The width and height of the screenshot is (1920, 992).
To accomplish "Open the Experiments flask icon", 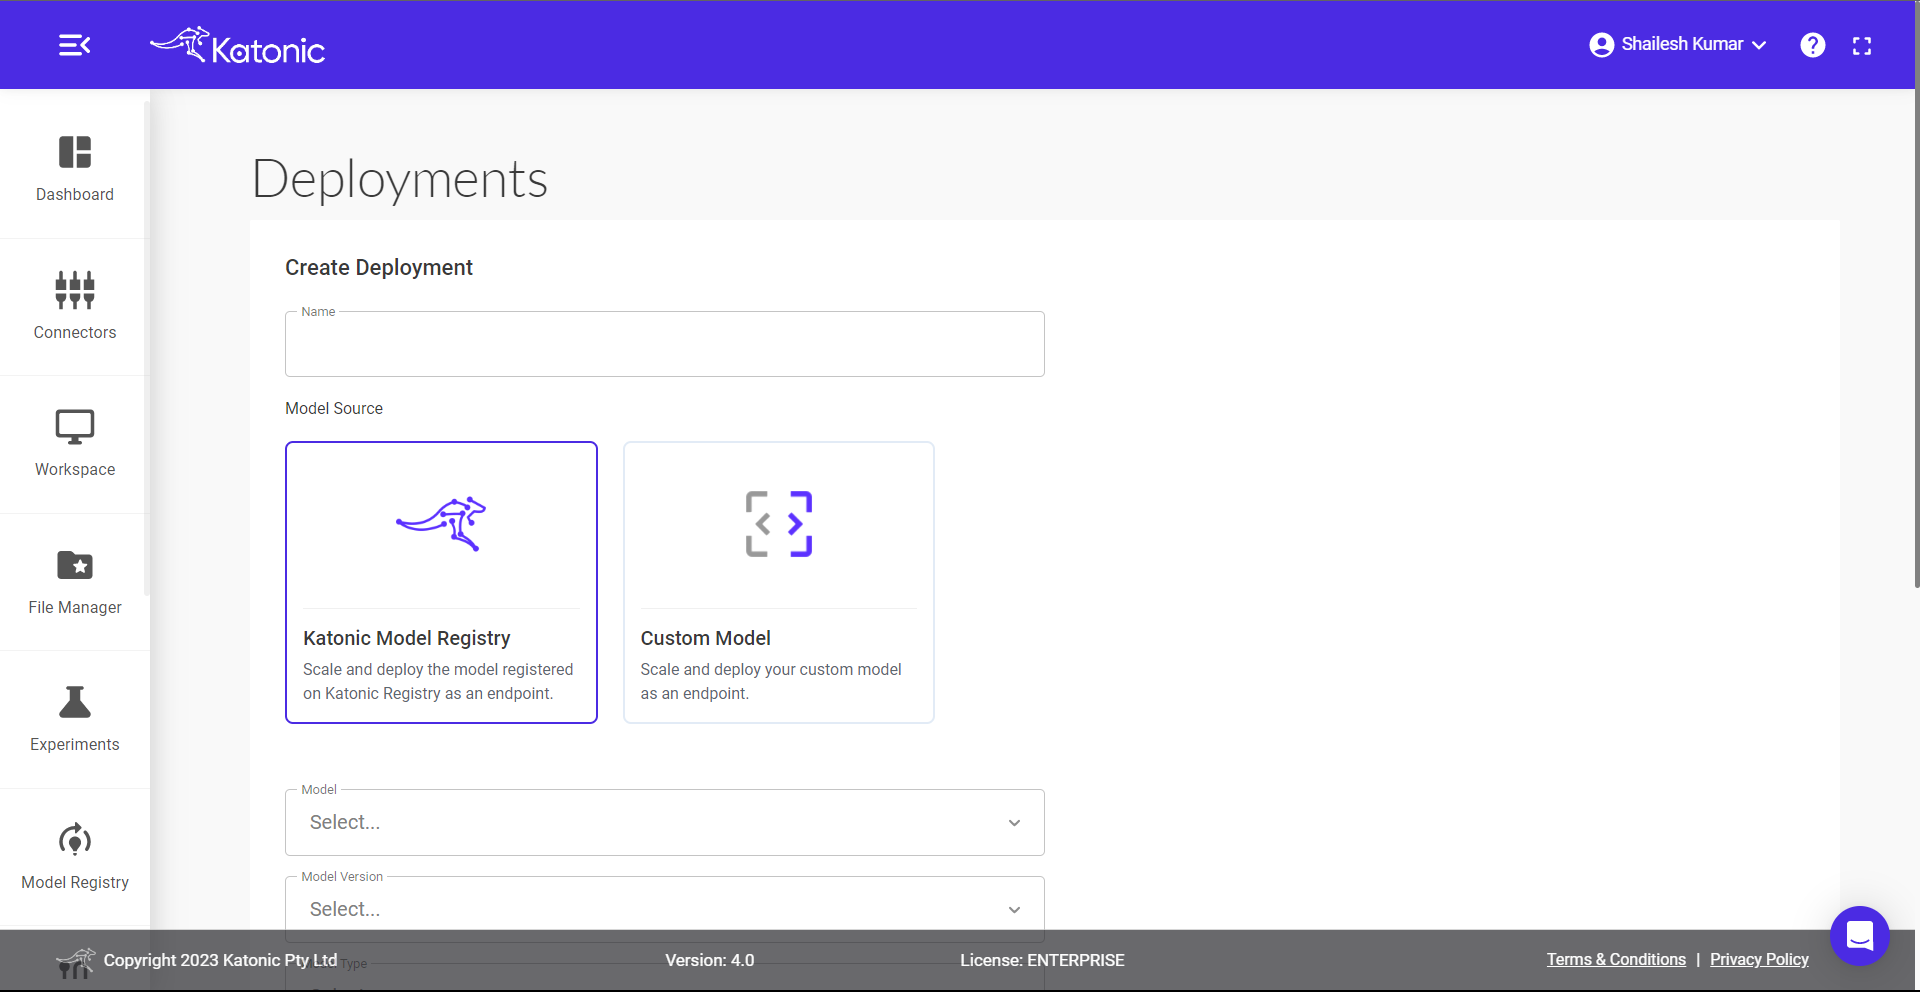I will pos(75,702).
